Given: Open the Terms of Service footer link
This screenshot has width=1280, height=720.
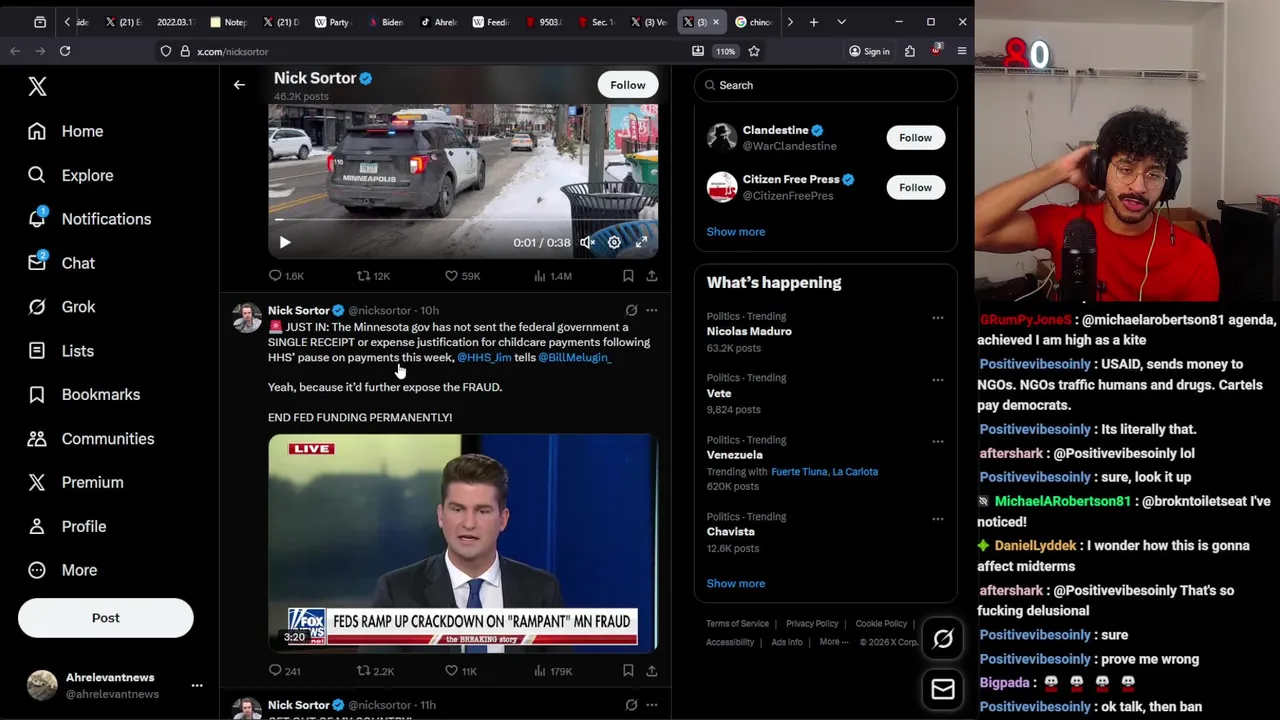Looking at the screenshot, I should point(737,624).
